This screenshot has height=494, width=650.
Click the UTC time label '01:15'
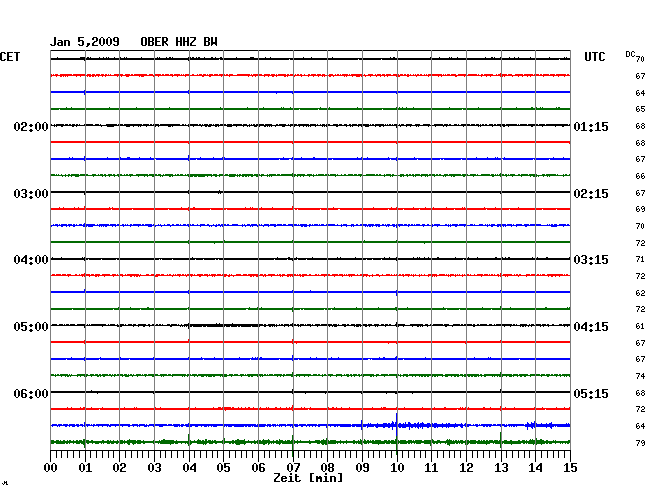(x=591, y=127)
